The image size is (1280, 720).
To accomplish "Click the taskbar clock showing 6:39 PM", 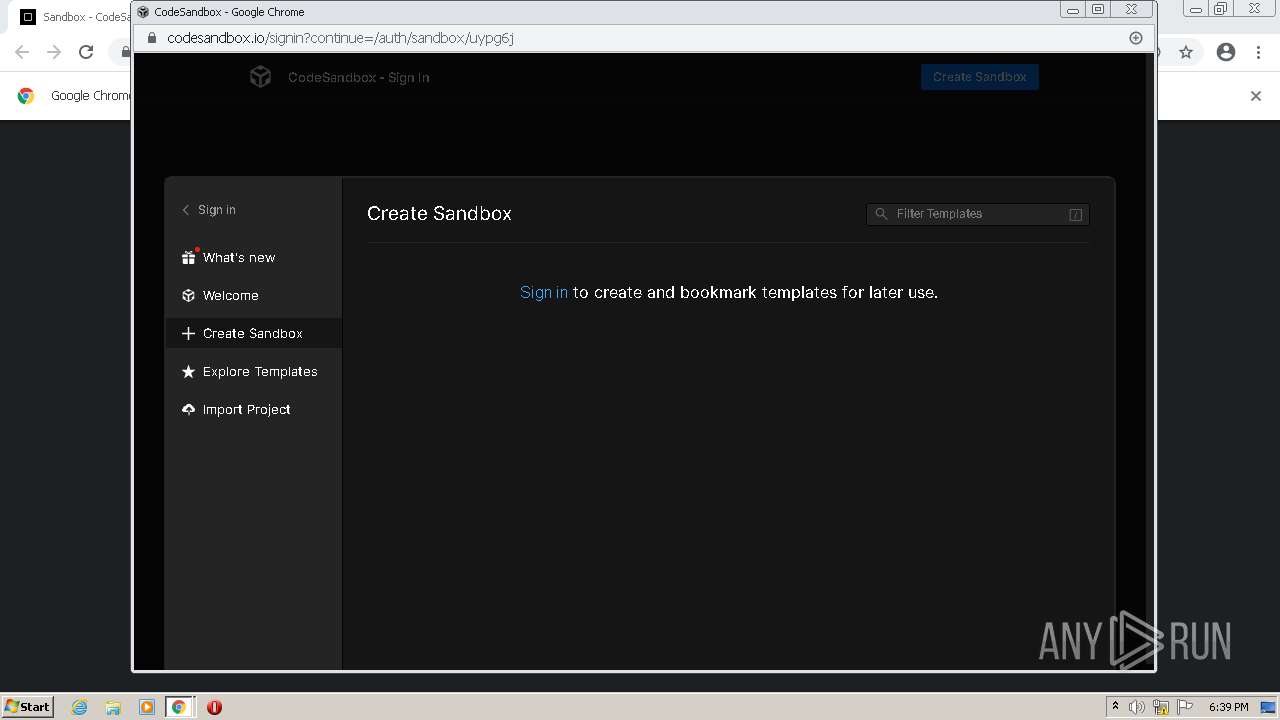I will tap(1228, 707).
